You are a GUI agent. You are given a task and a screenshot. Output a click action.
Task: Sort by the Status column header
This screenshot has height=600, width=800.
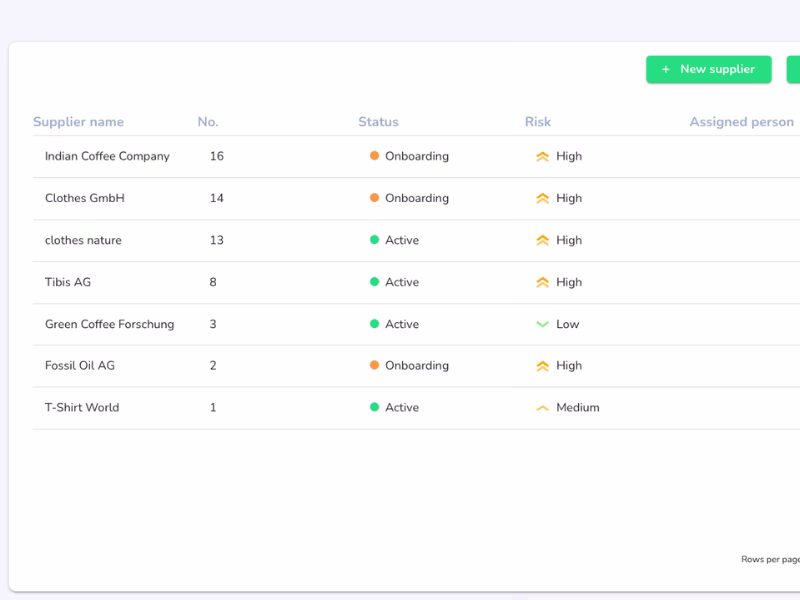point(378,122)
